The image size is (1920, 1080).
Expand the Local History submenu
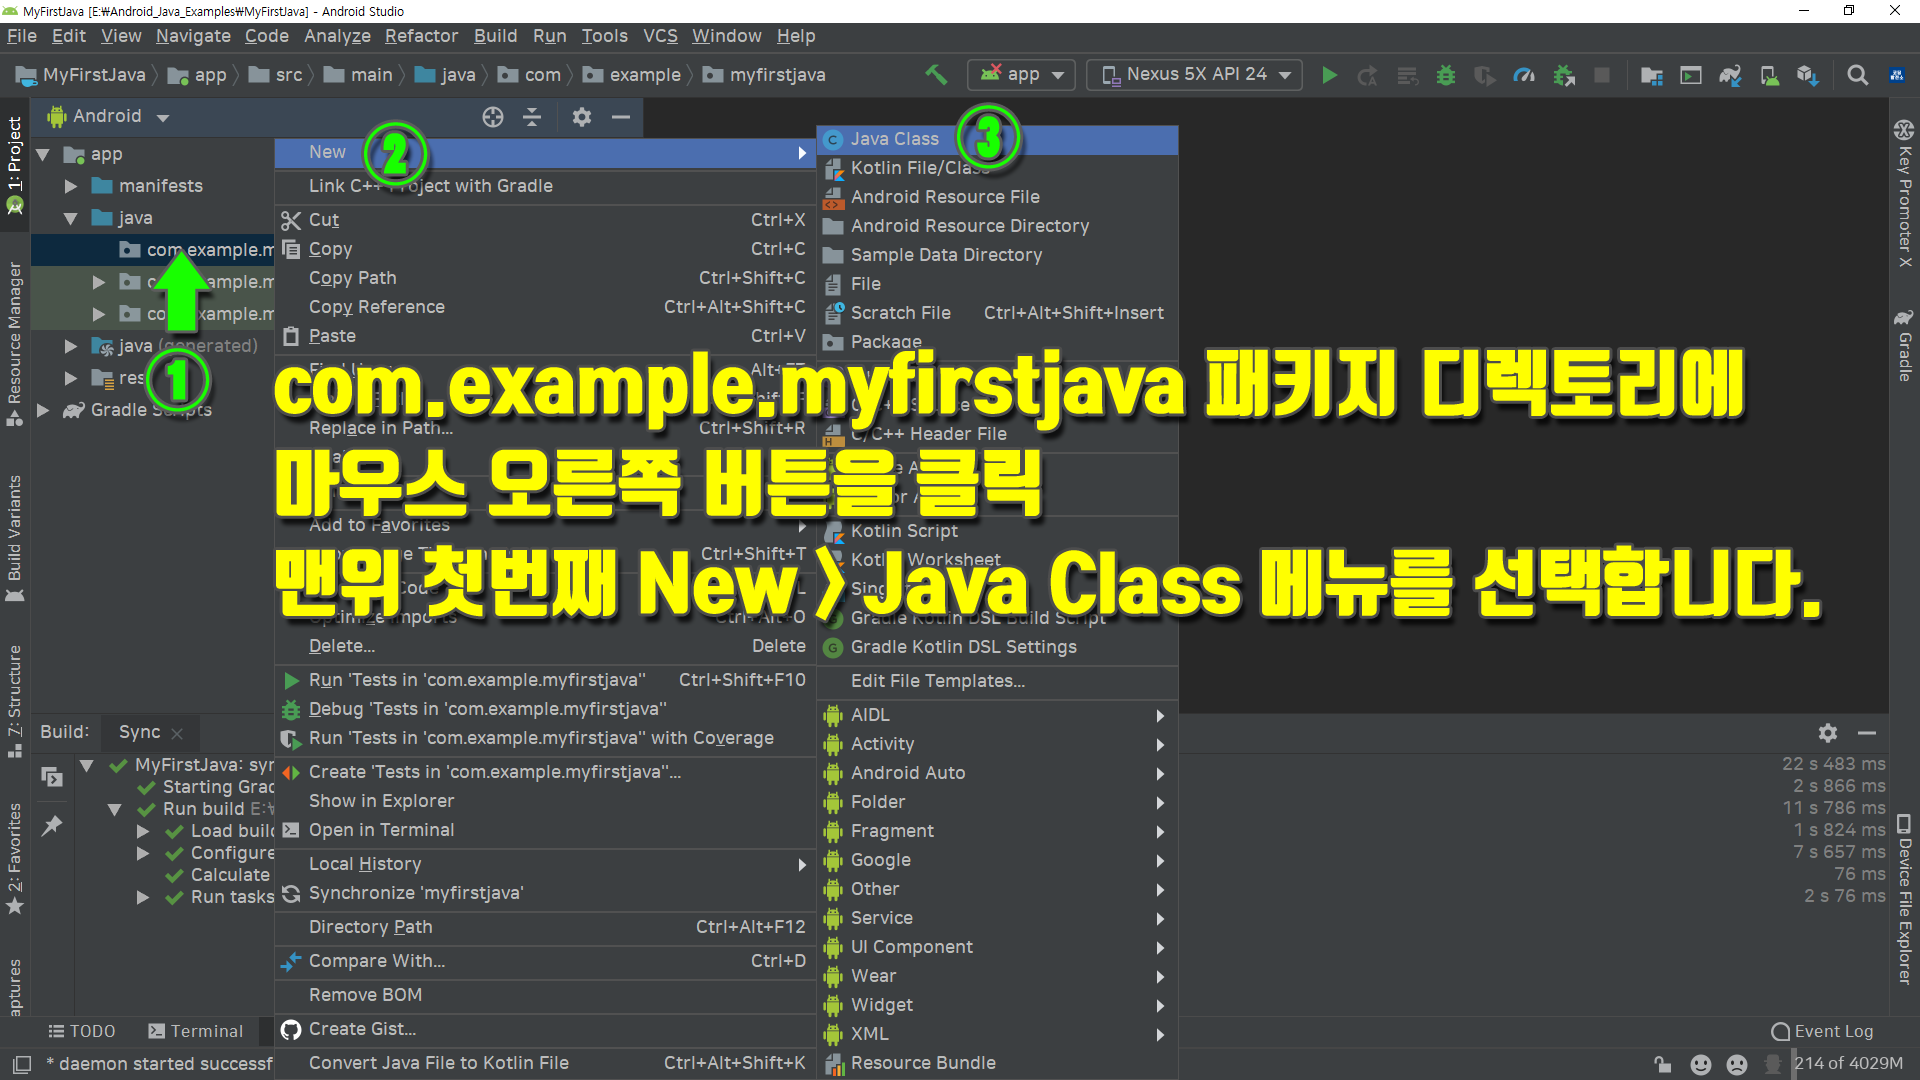click(546, 865)
